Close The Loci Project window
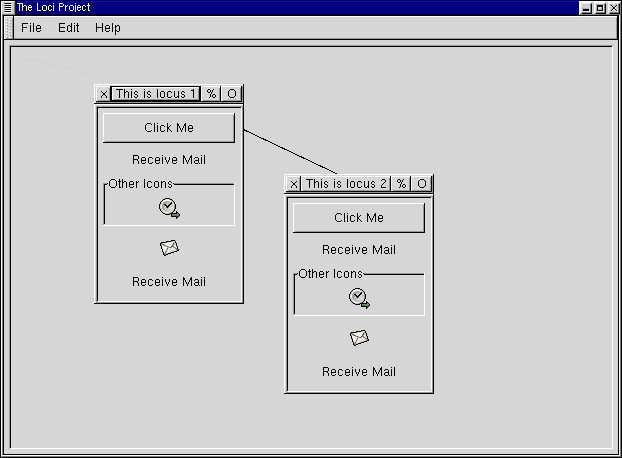The image size is (622, 458). tap(614, 8)
